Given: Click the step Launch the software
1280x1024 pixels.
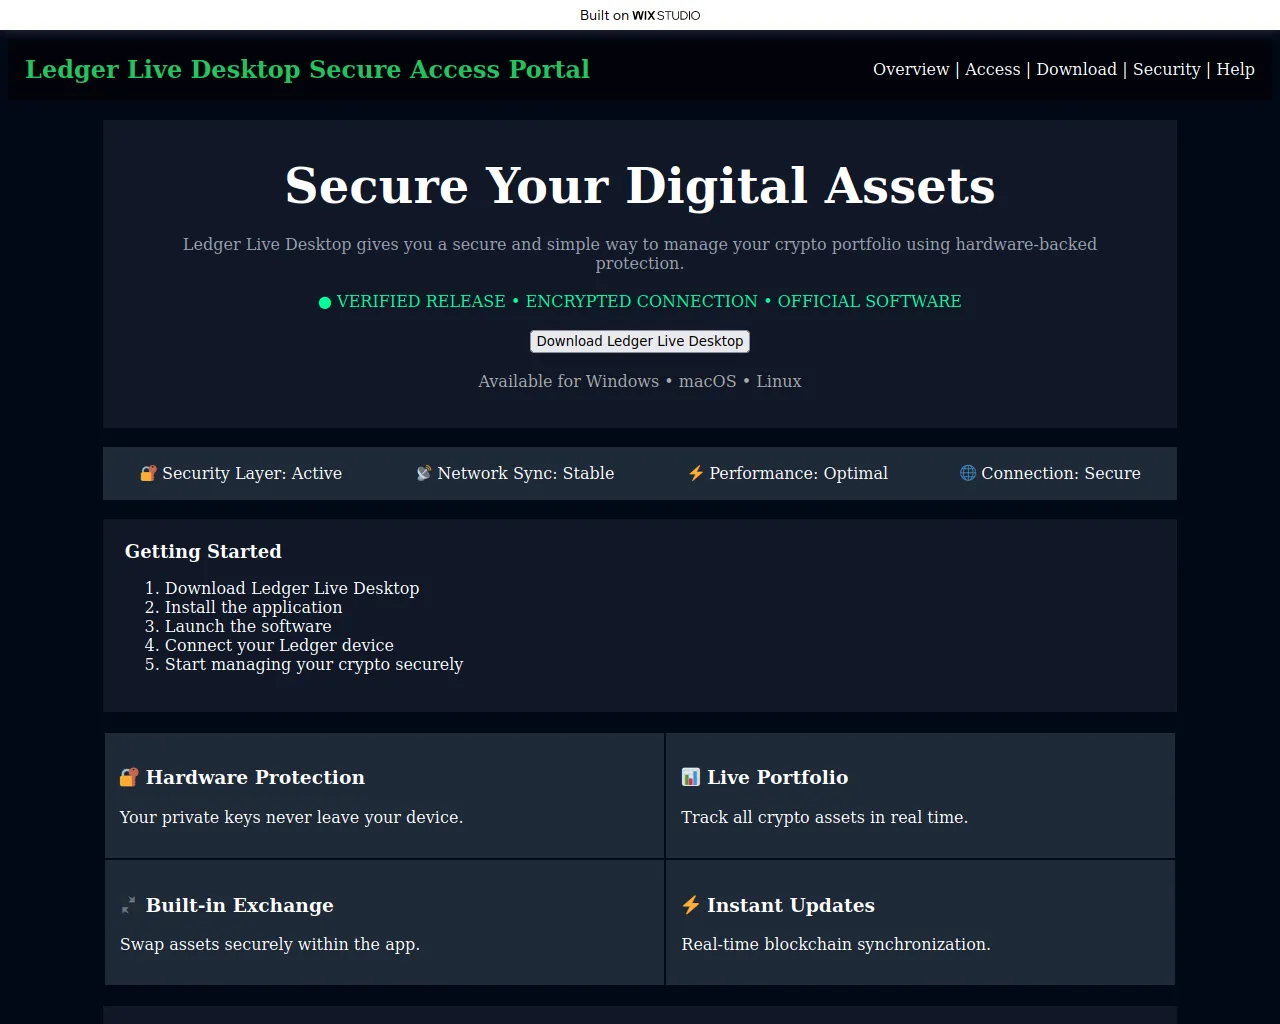Looking at the screenshot, I should click(x=248, y=626).
